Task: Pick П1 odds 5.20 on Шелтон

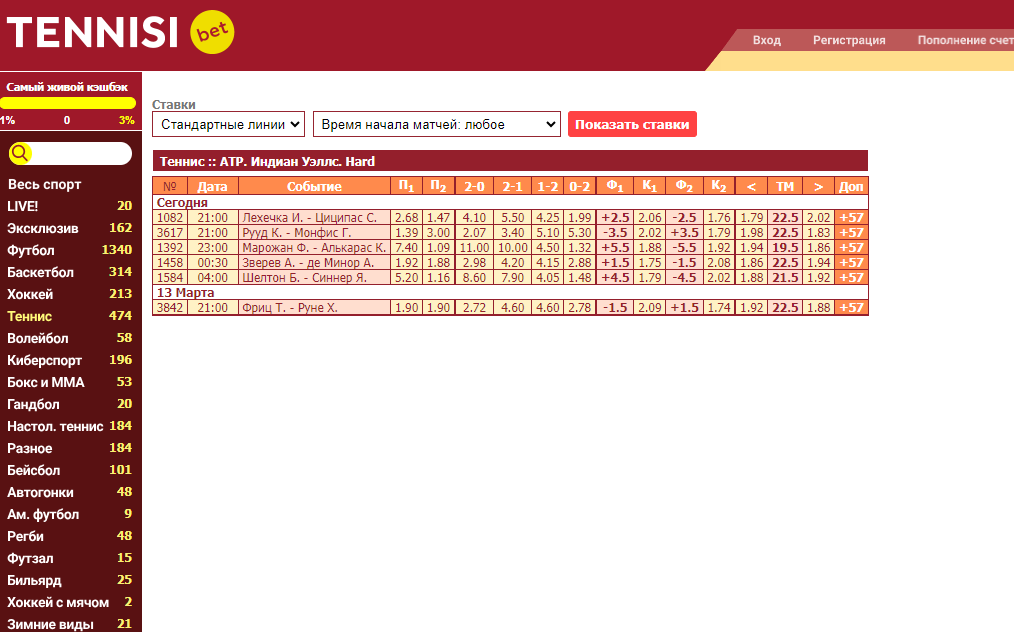Action: tap(406, 277)
